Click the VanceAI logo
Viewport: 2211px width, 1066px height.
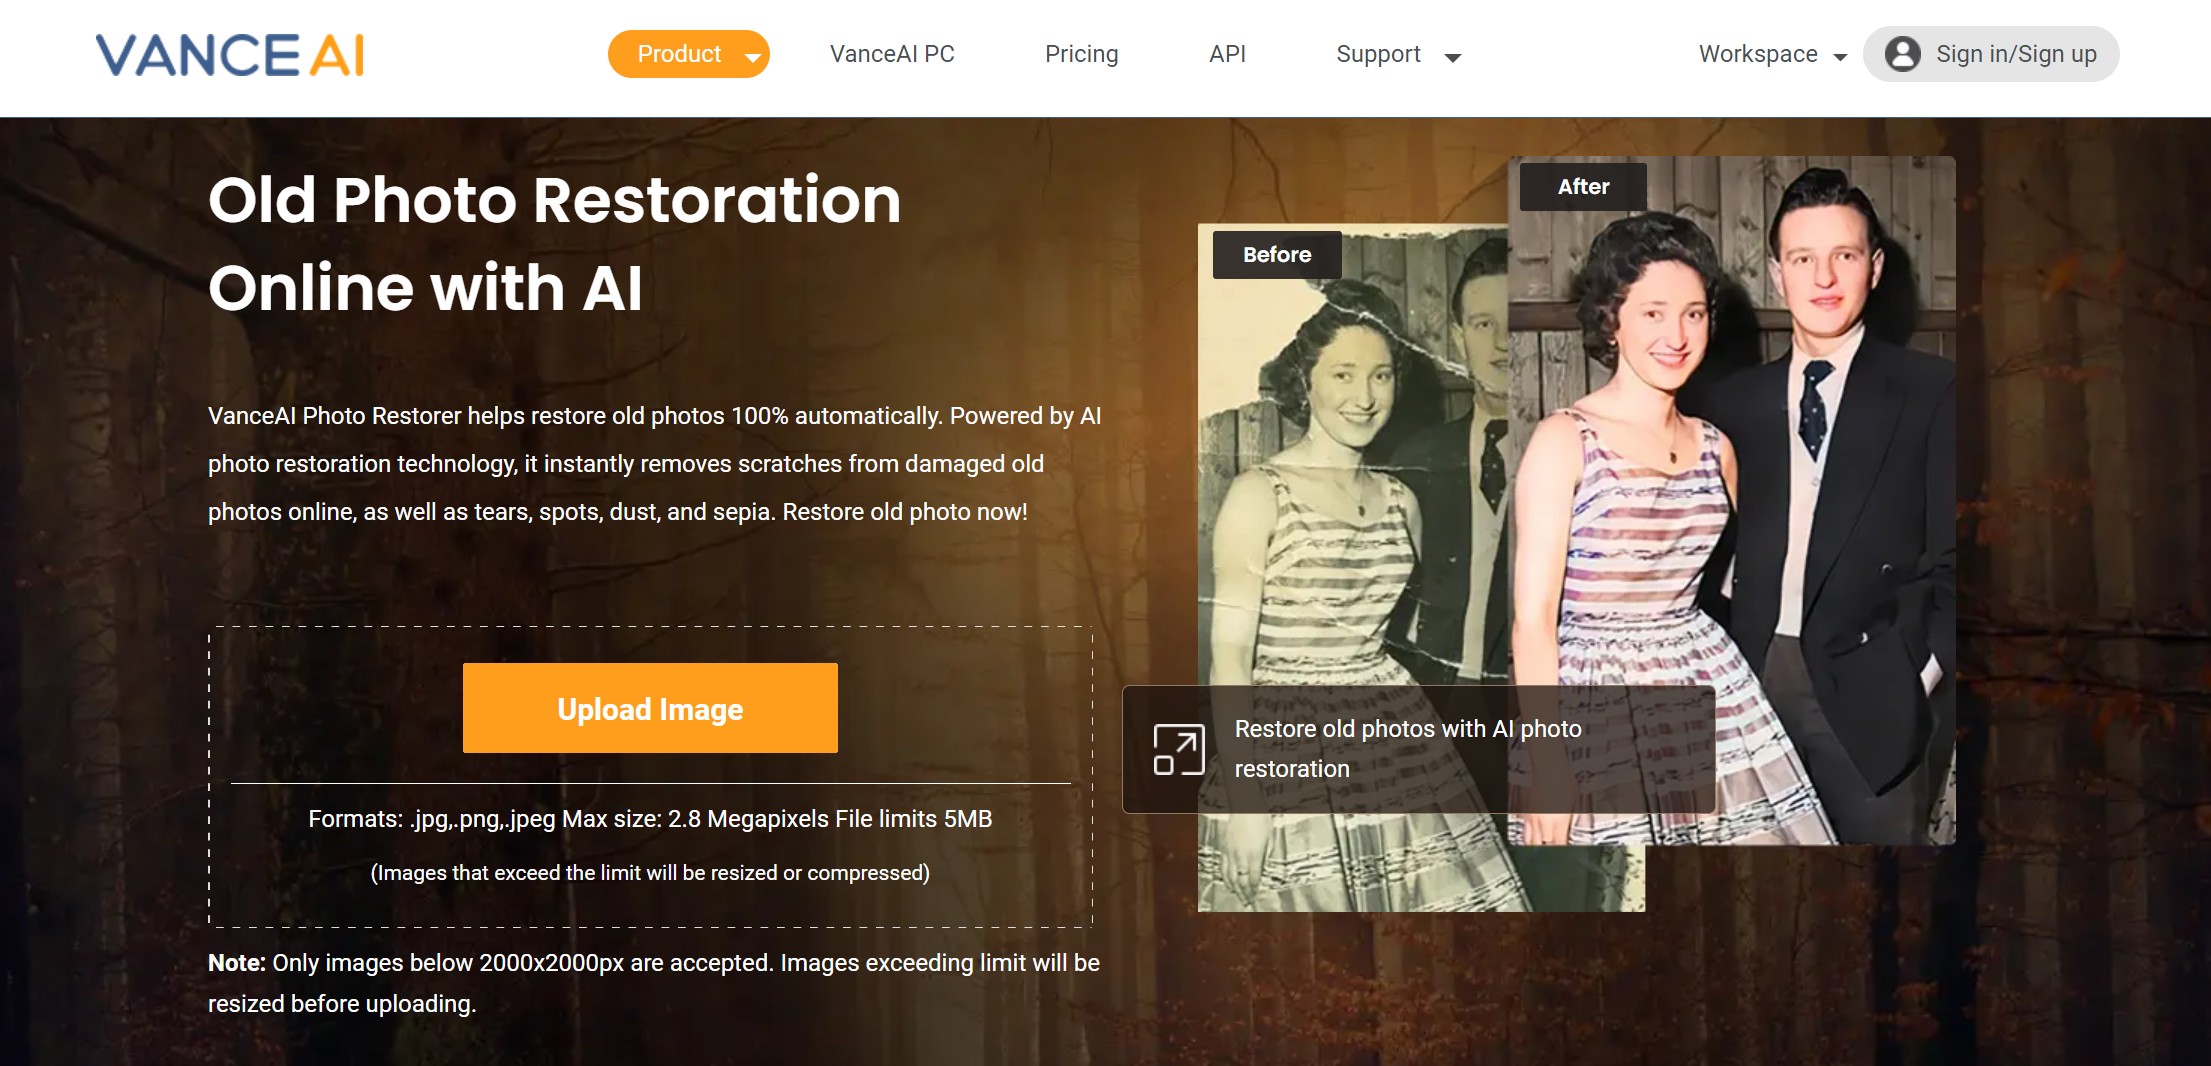click(230, 55)
